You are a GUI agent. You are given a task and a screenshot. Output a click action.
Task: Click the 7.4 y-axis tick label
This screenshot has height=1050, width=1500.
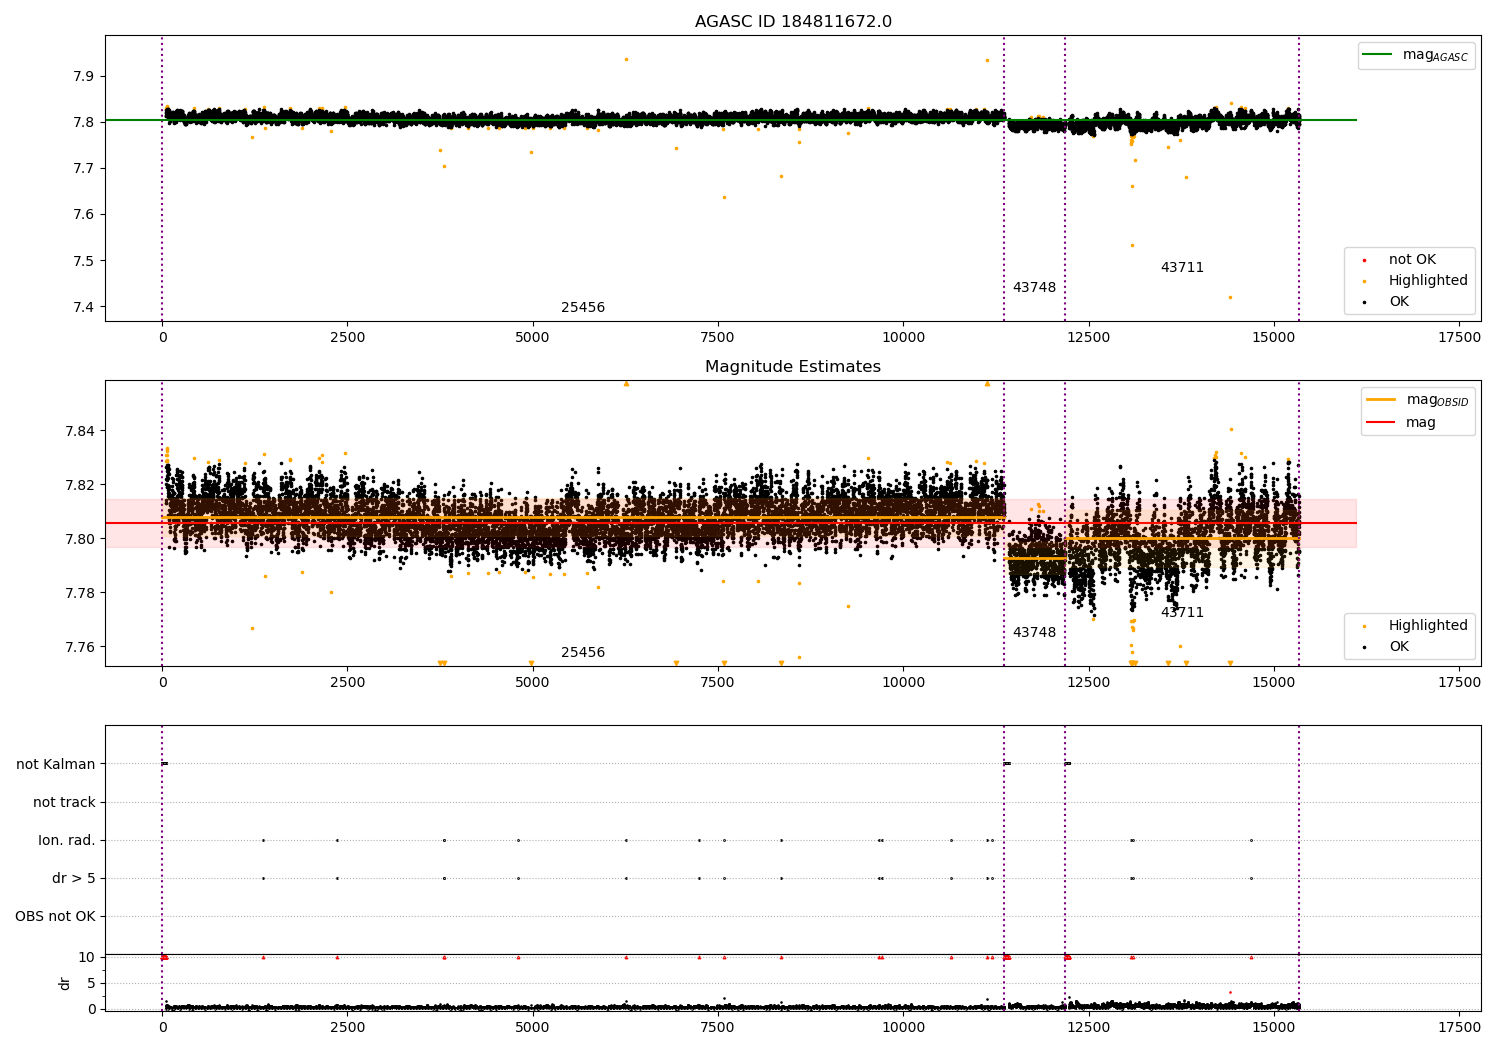[84, 307]
